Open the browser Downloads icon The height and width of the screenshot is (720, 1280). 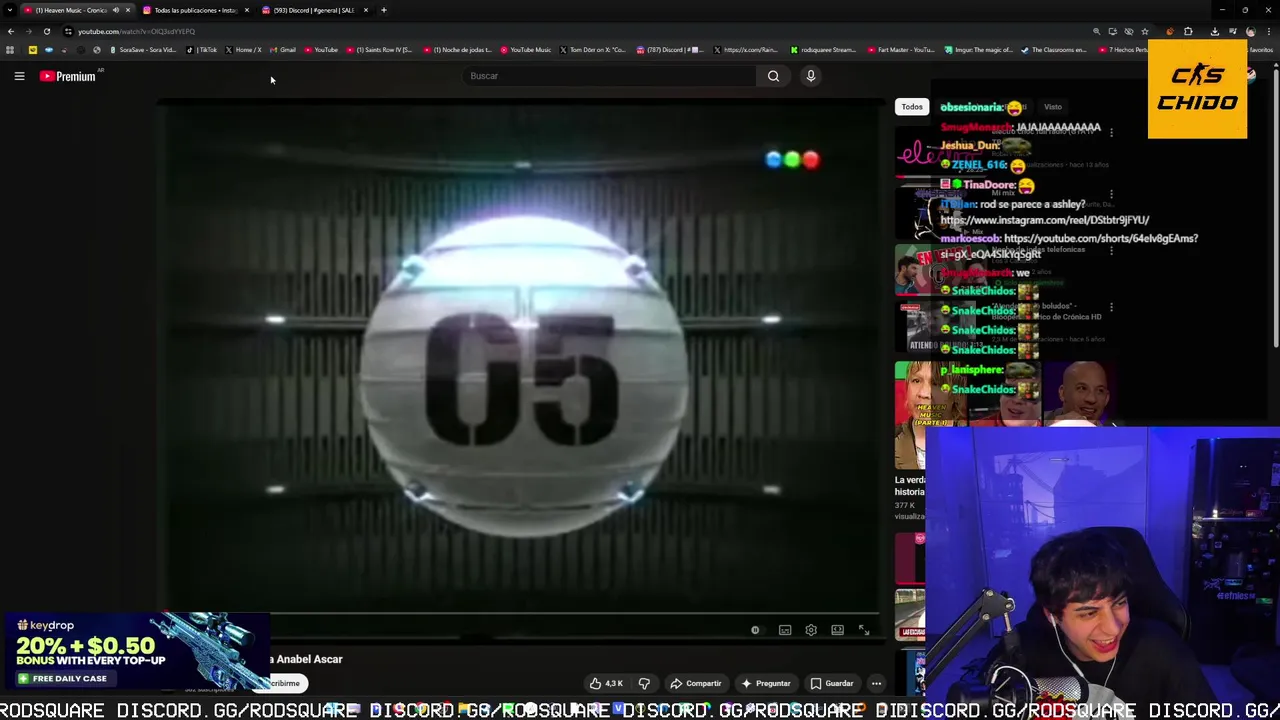(x=1214, y=31)
